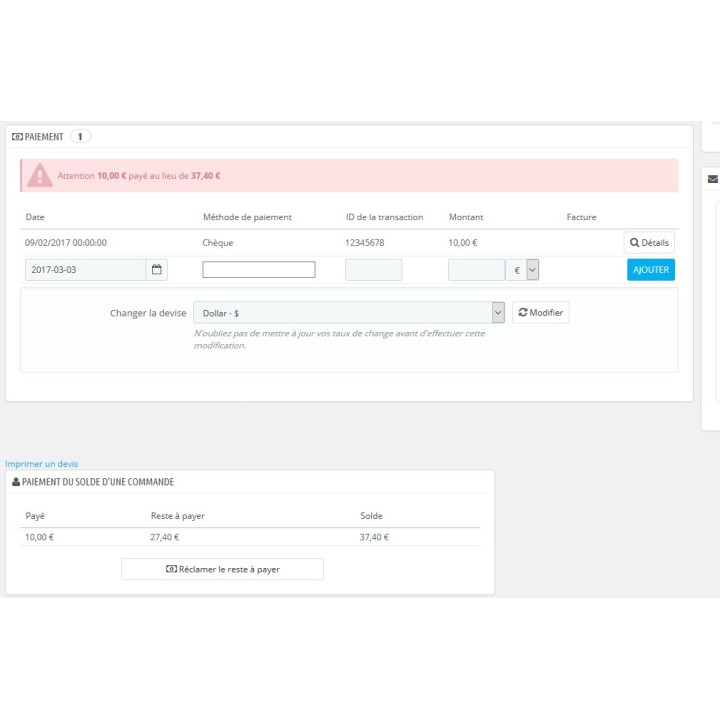Focus the ID de la transaction input

coord(374,270)
